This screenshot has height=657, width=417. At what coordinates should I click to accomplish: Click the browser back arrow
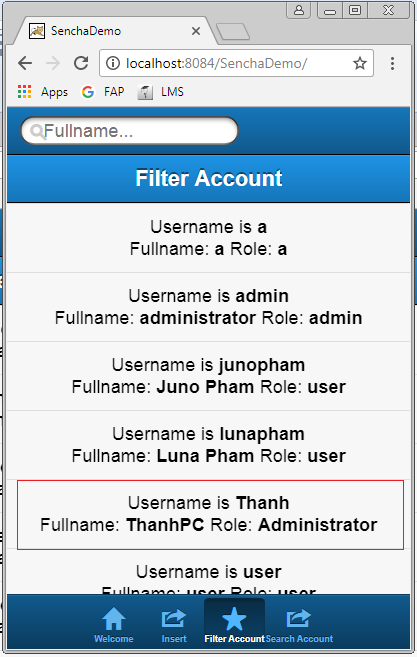[25, 63]
